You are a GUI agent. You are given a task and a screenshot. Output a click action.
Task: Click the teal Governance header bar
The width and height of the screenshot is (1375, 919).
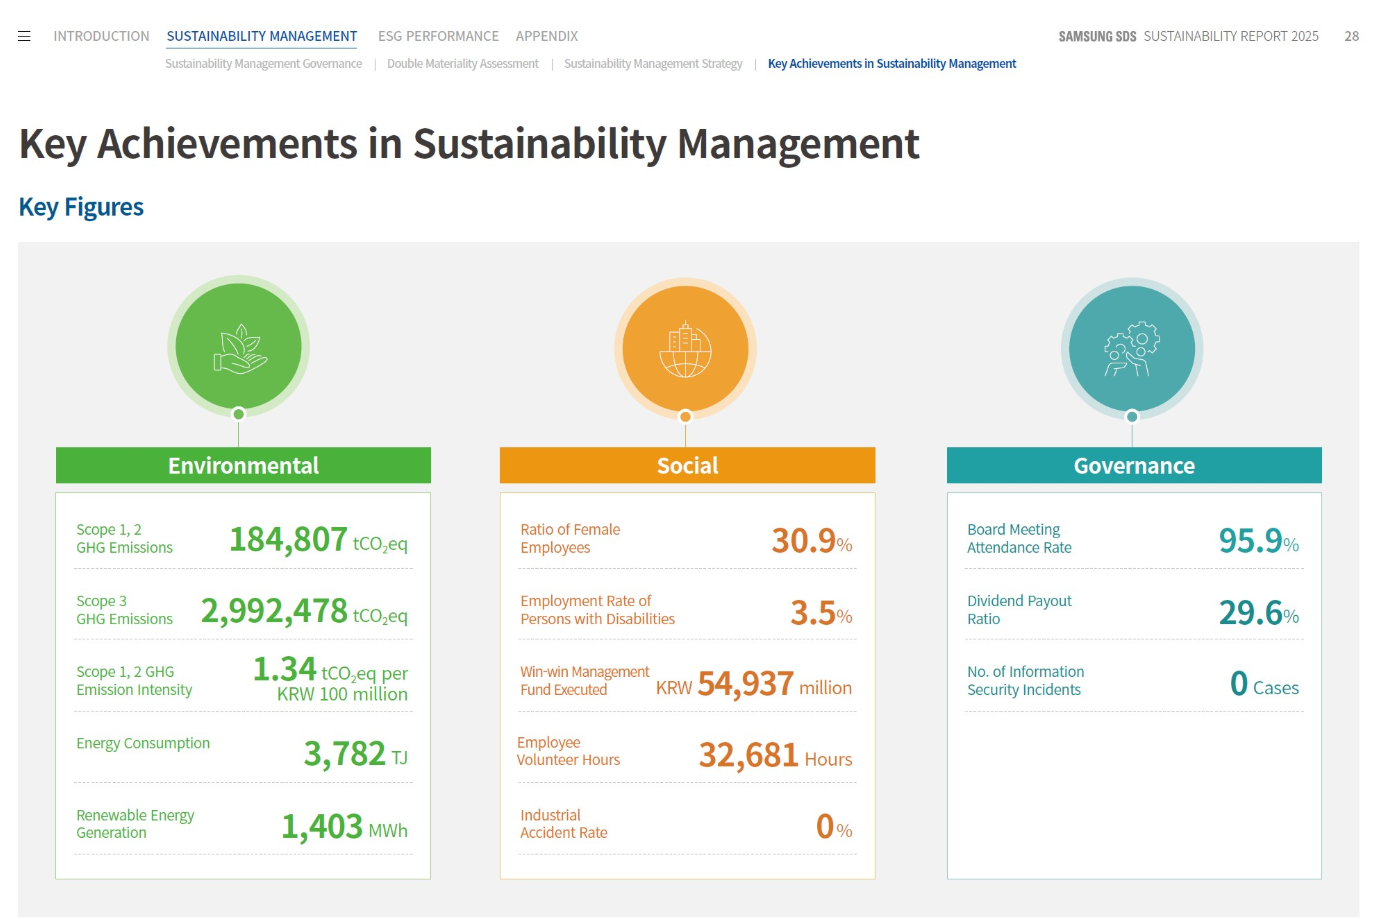1134,466
